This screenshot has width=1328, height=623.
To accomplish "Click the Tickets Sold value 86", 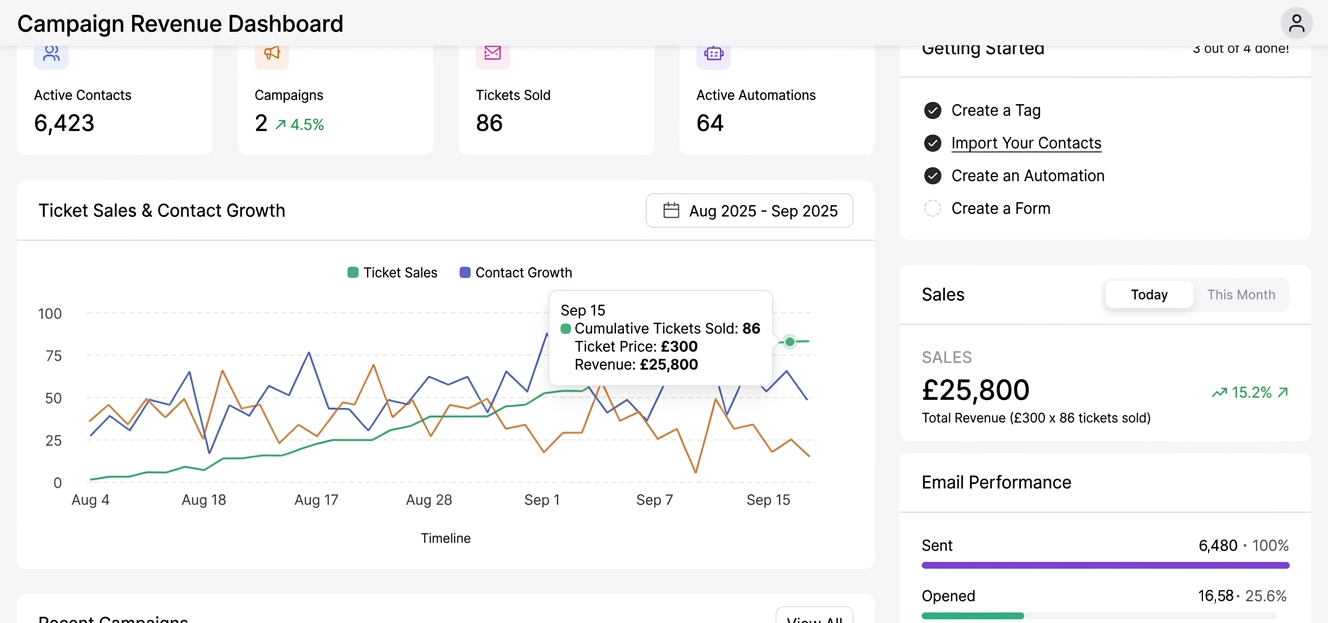I will point(489,124).
